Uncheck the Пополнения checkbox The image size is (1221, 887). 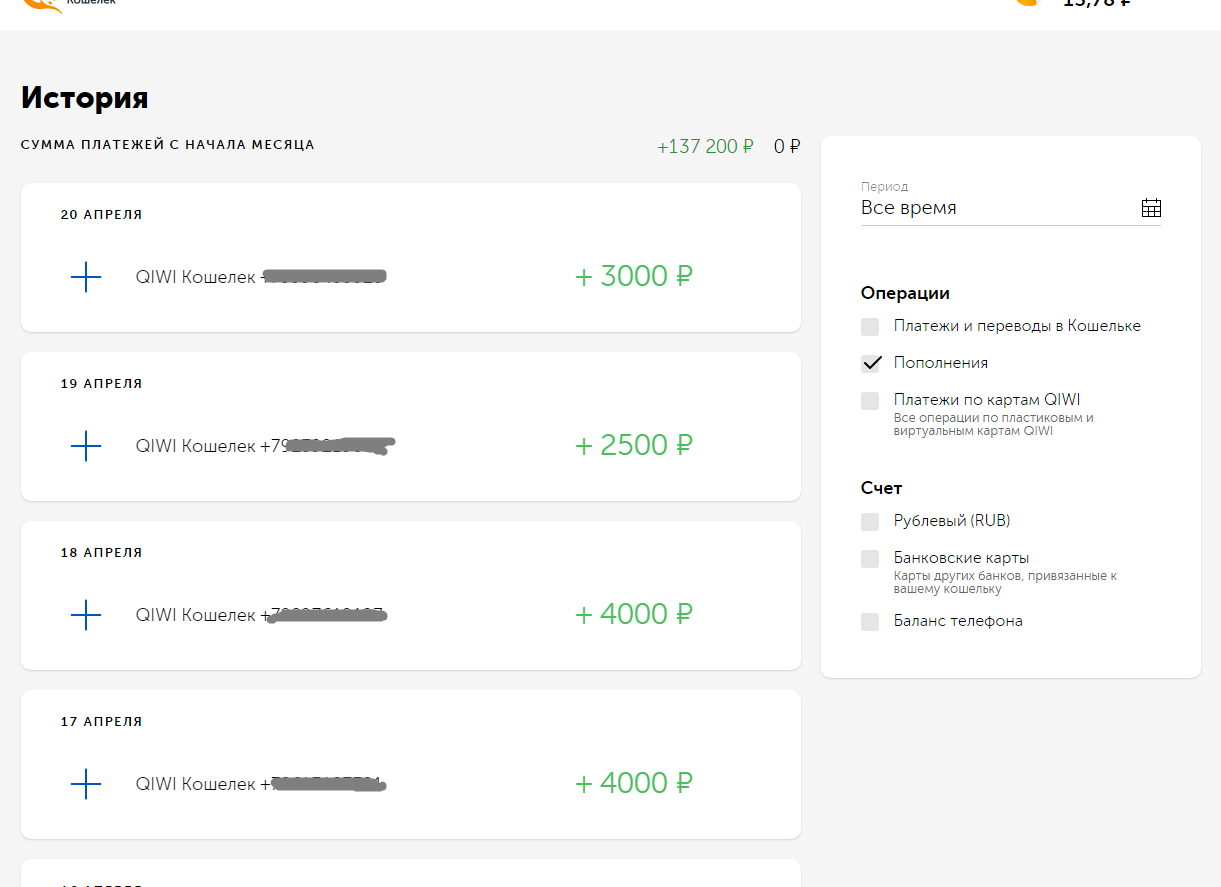(x=870, y=363)
